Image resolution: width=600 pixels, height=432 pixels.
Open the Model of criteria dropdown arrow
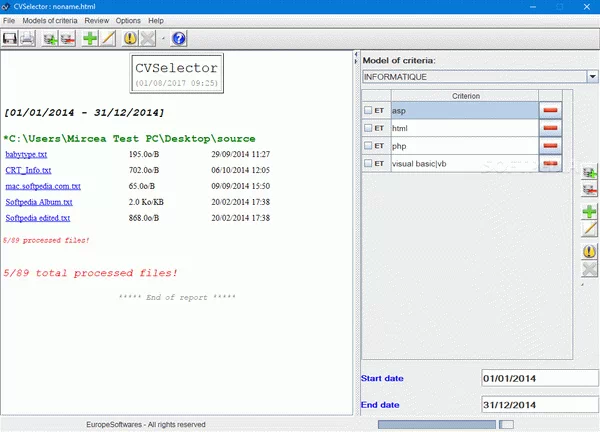592,77
